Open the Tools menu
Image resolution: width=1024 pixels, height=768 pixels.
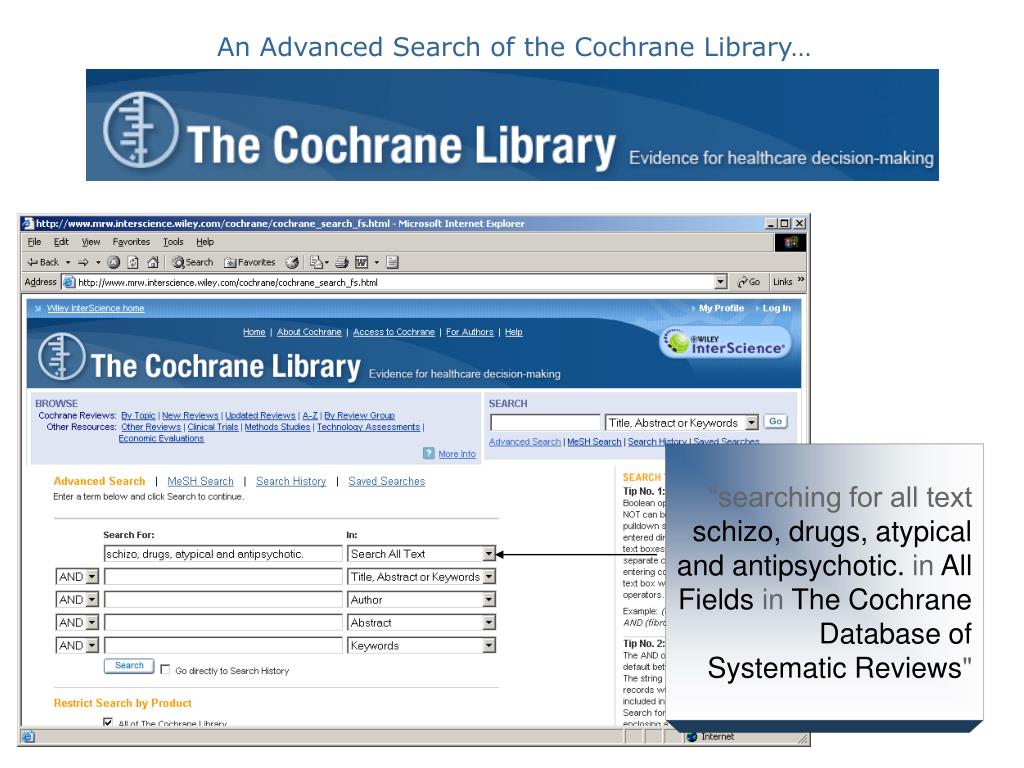pos(173,242)
